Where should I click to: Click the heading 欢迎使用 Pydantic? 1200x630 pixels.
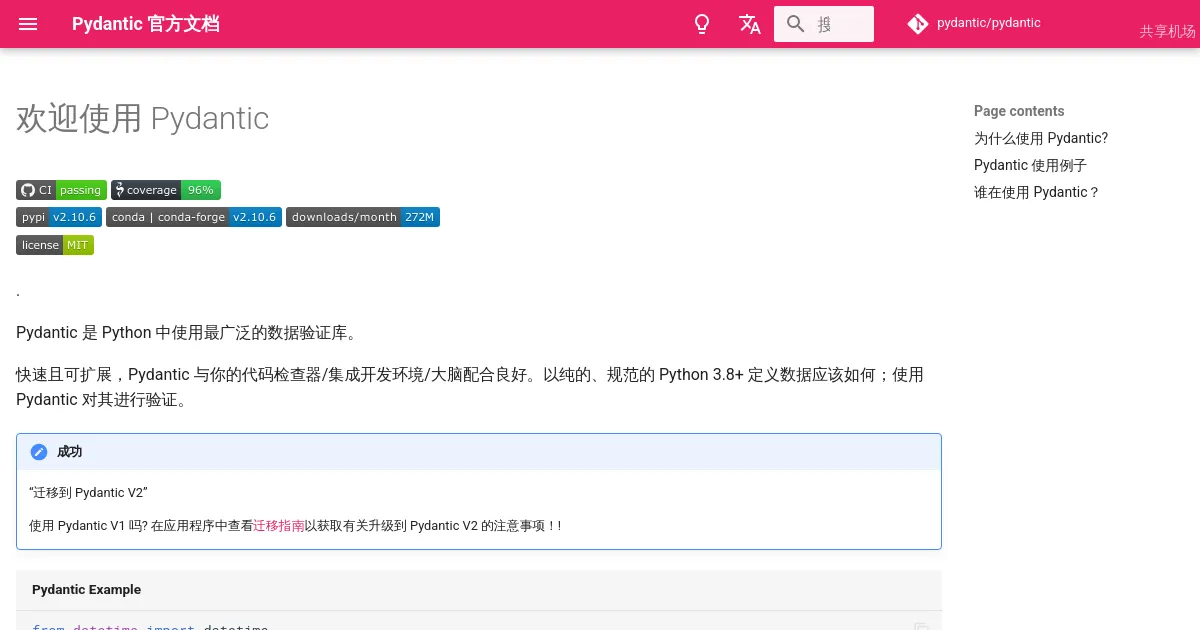143,118
